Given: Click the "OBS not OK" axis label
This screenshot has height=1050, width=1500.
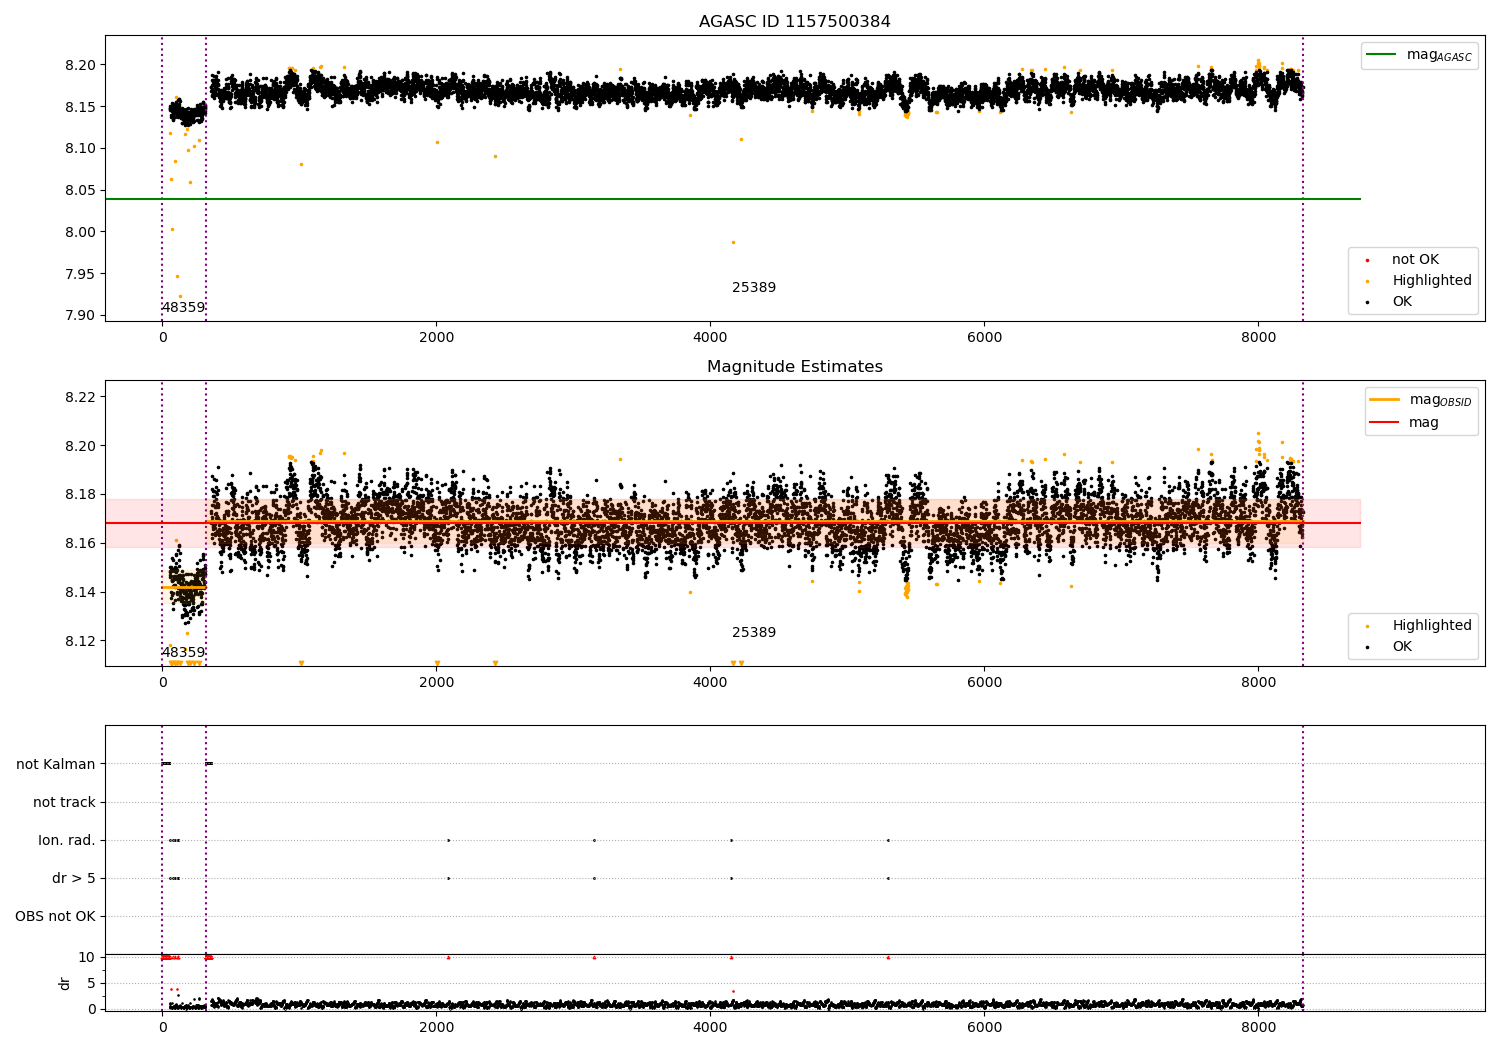Looking at the screenshot, I should point(55,916).
